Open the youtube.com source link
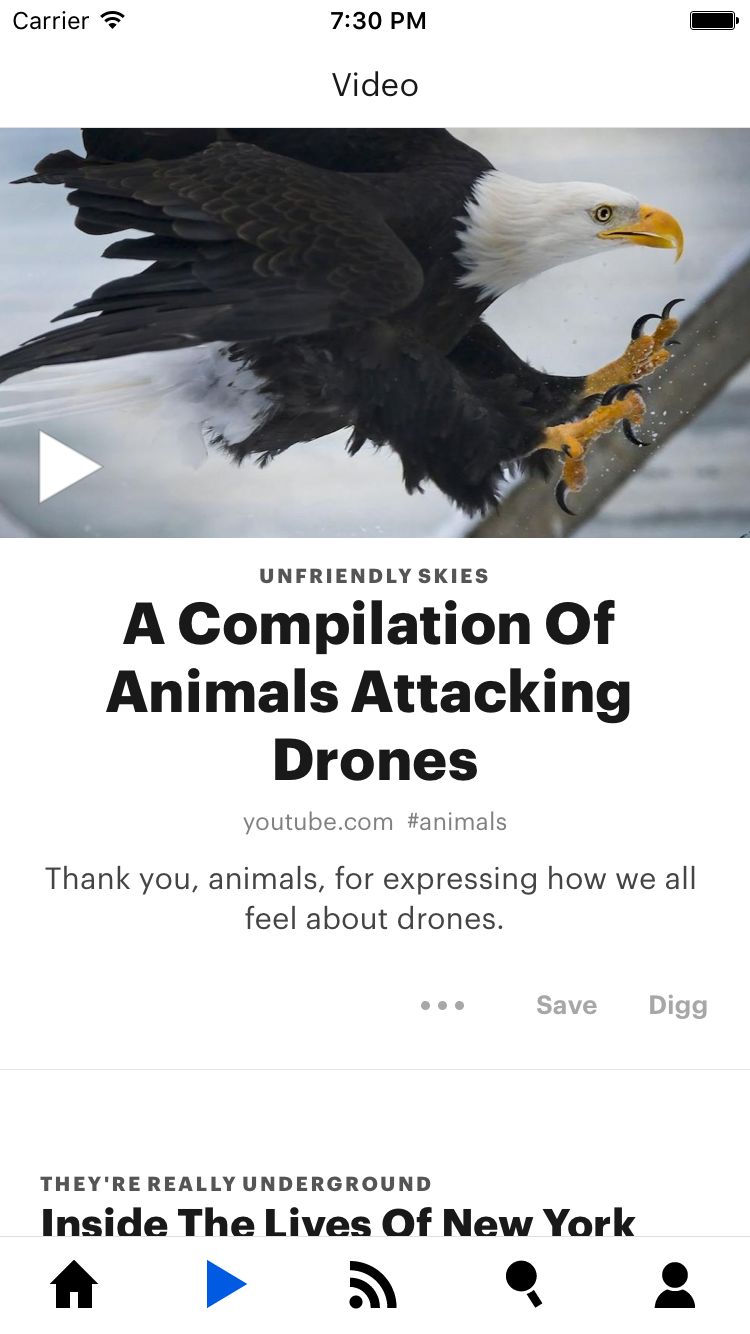Viewport: 750px width, 1334px height. 318,822
